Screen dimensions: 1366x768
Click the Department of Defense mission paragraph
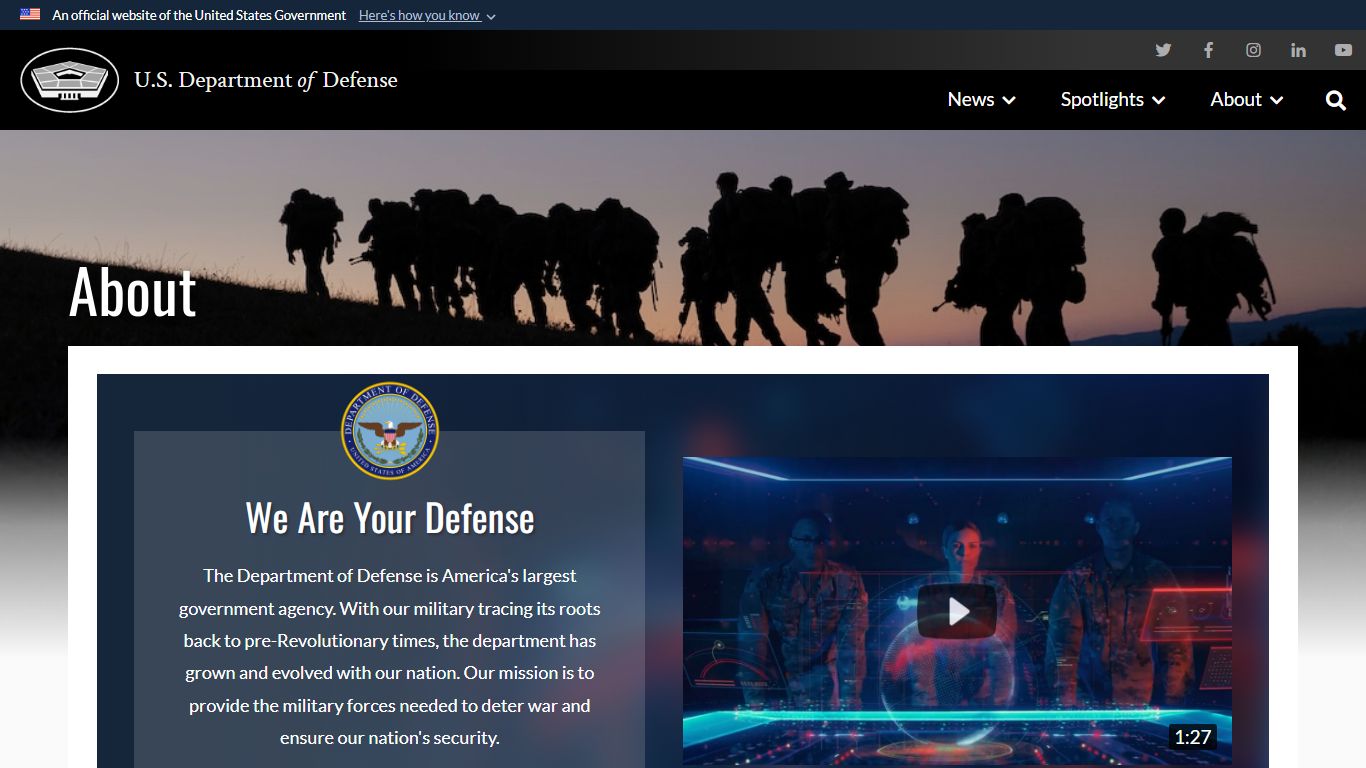(x=390, y=656)
